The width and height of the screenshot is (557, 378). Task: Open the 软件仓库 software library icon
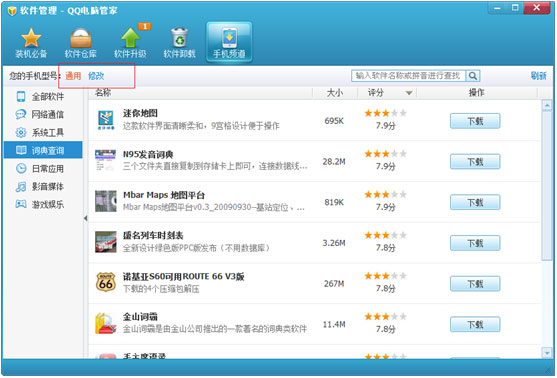coord(81,43)
